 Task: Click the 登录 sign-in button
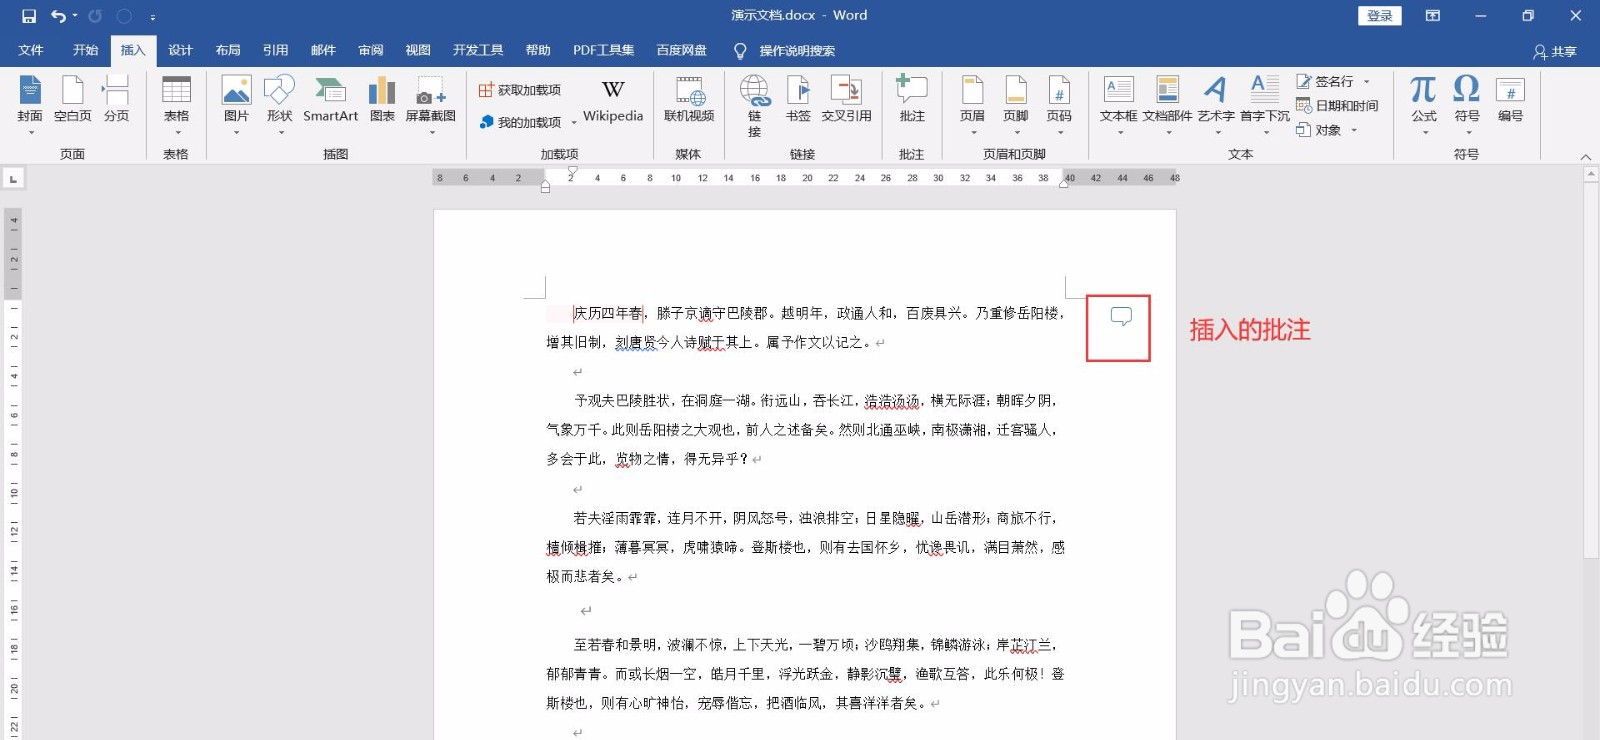tap(1379, 16)
